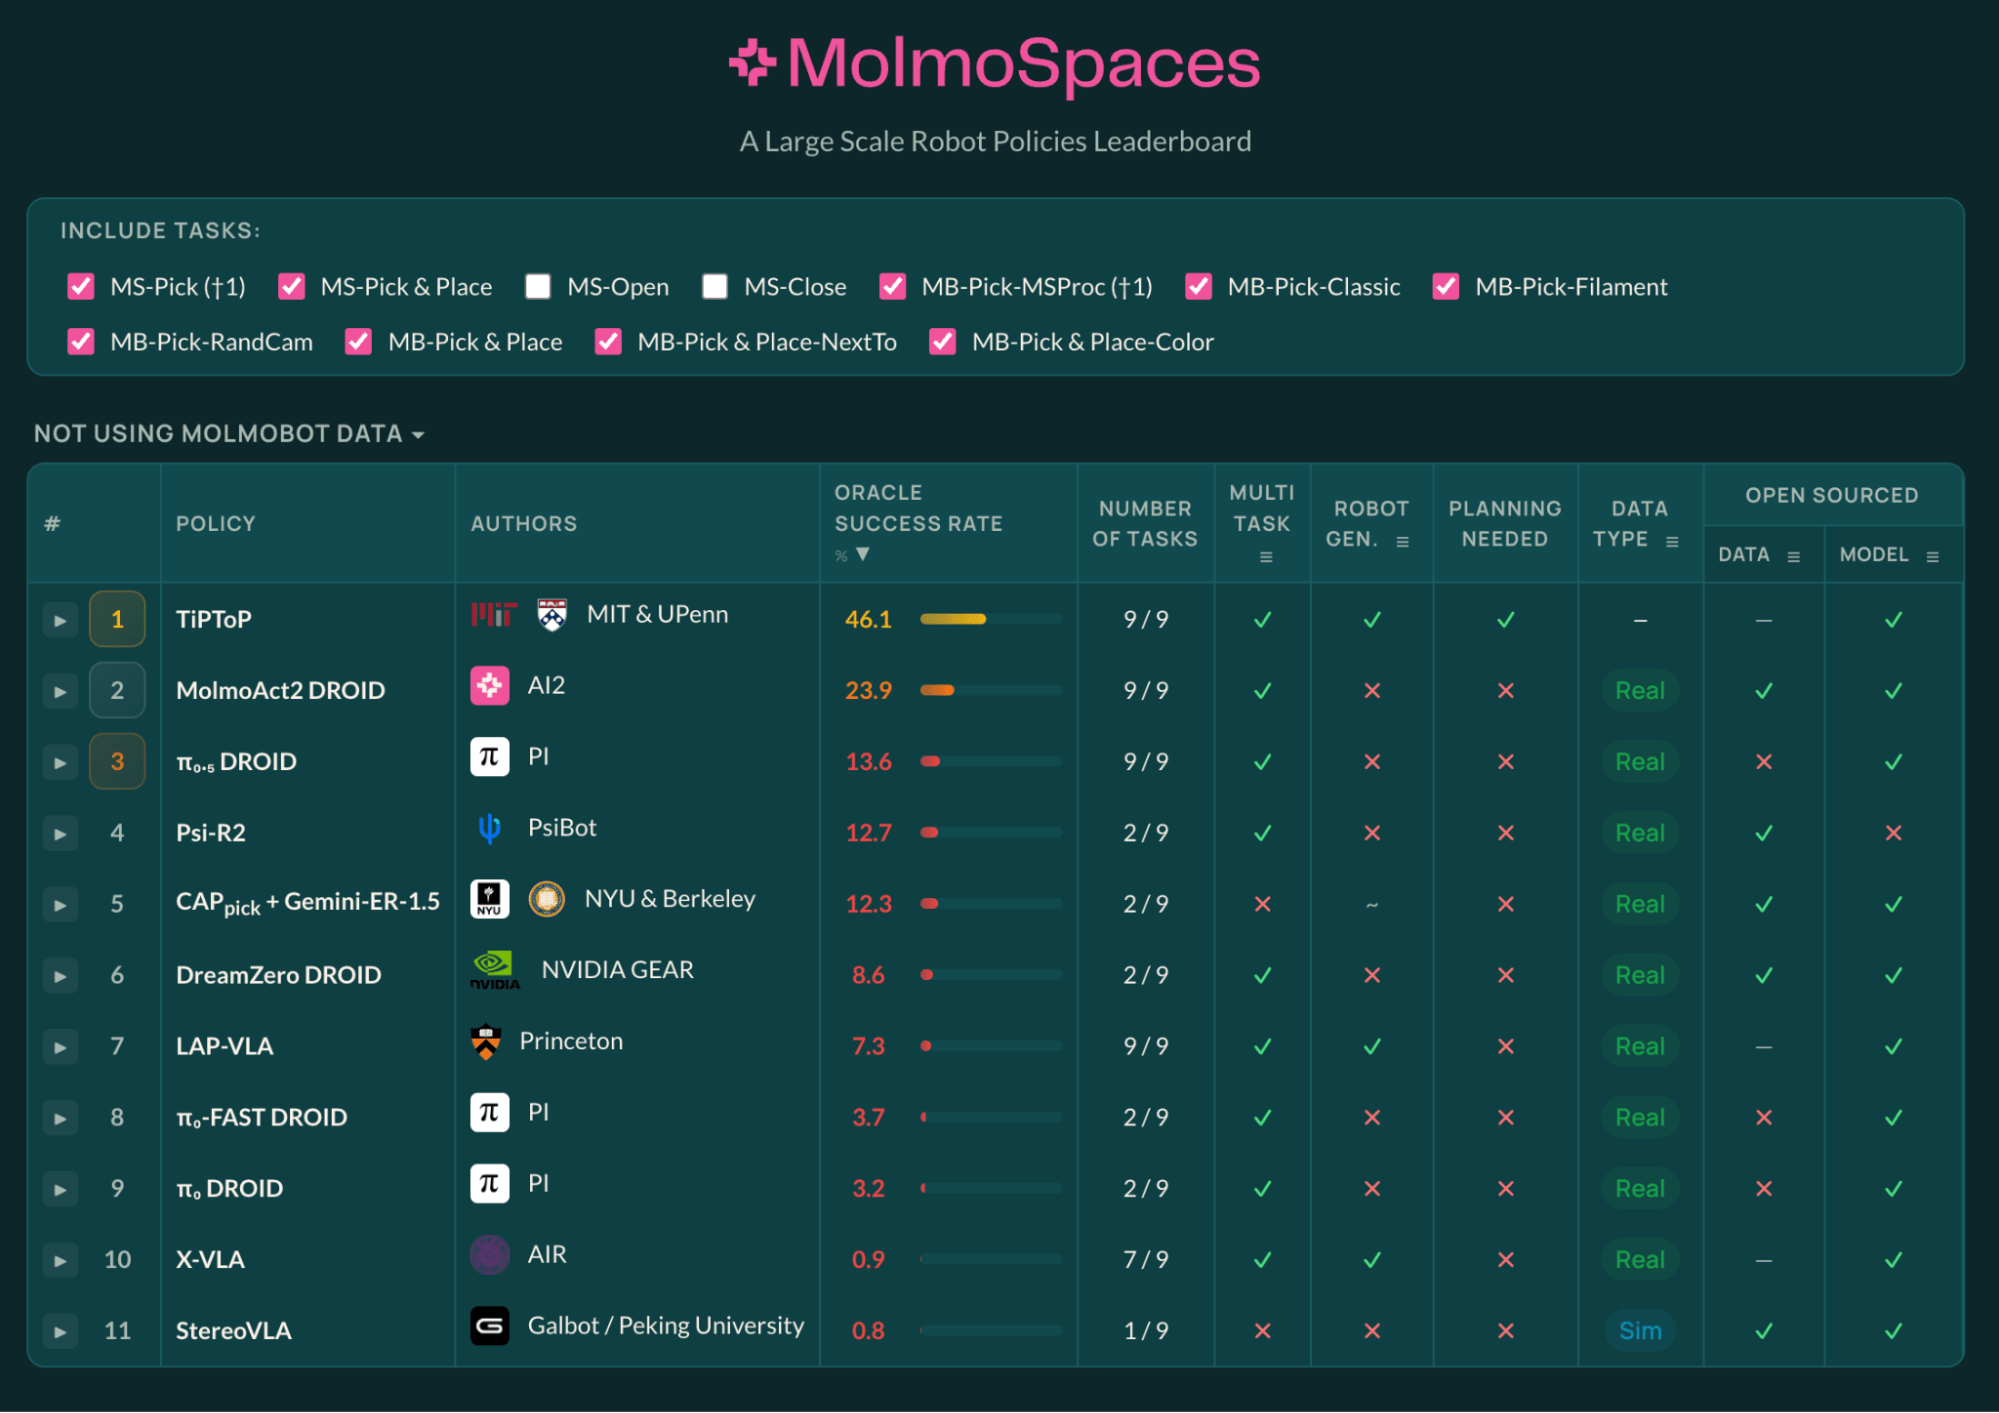Open the Open Sourced Model filter icon

[1933, 557]
